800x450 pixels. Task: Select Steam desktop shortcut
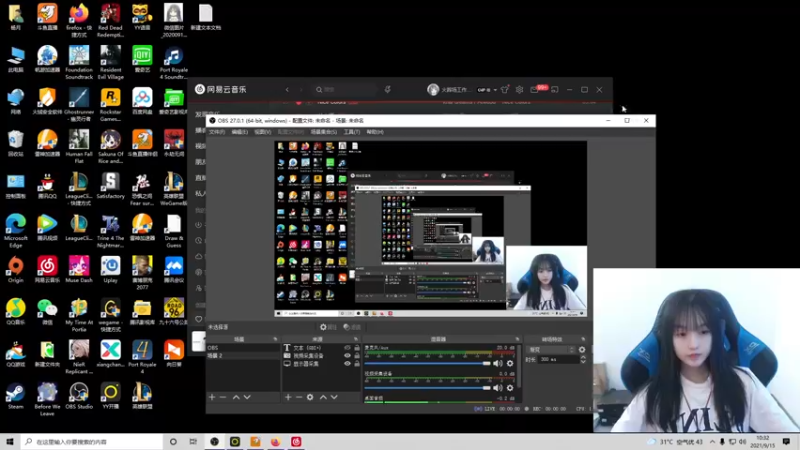coord(15,397)
